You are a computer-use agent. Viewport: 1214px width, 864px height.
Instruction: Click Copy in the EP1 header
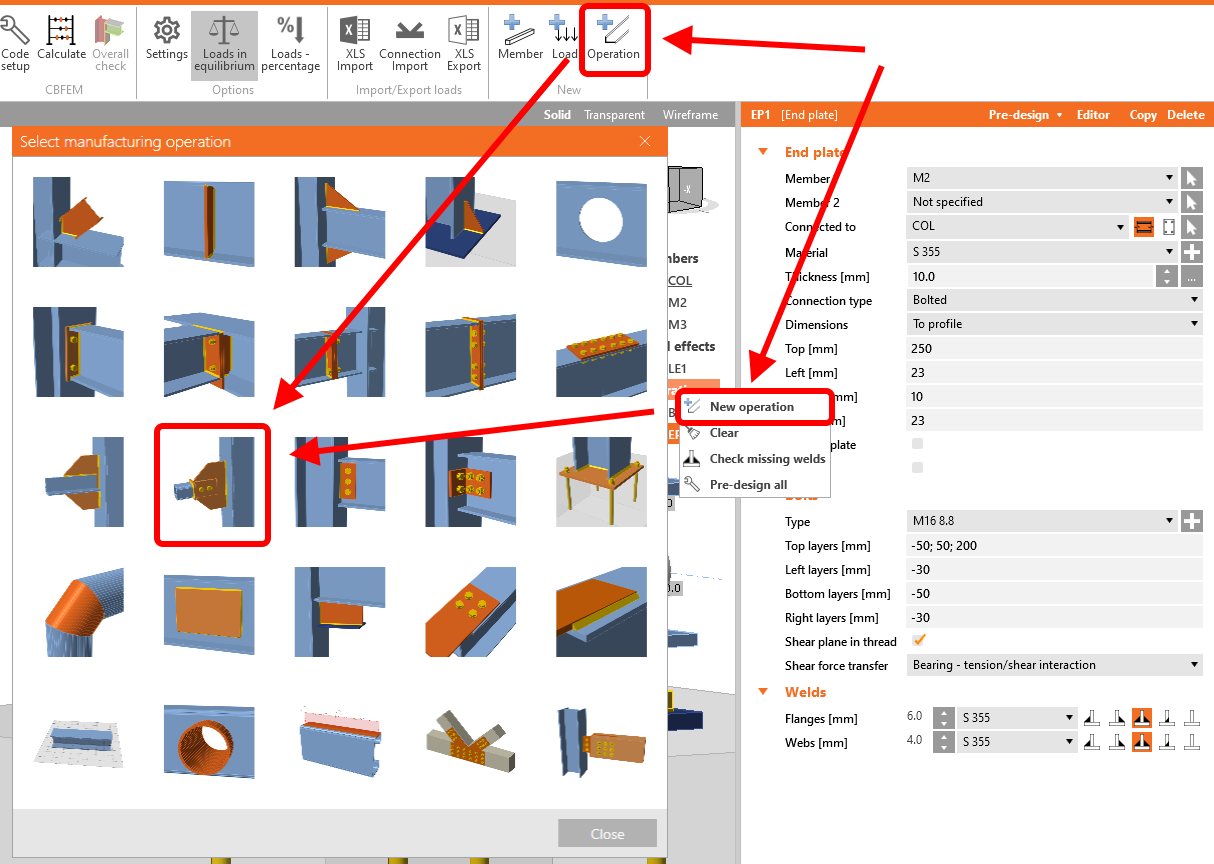pos(1143,115)
